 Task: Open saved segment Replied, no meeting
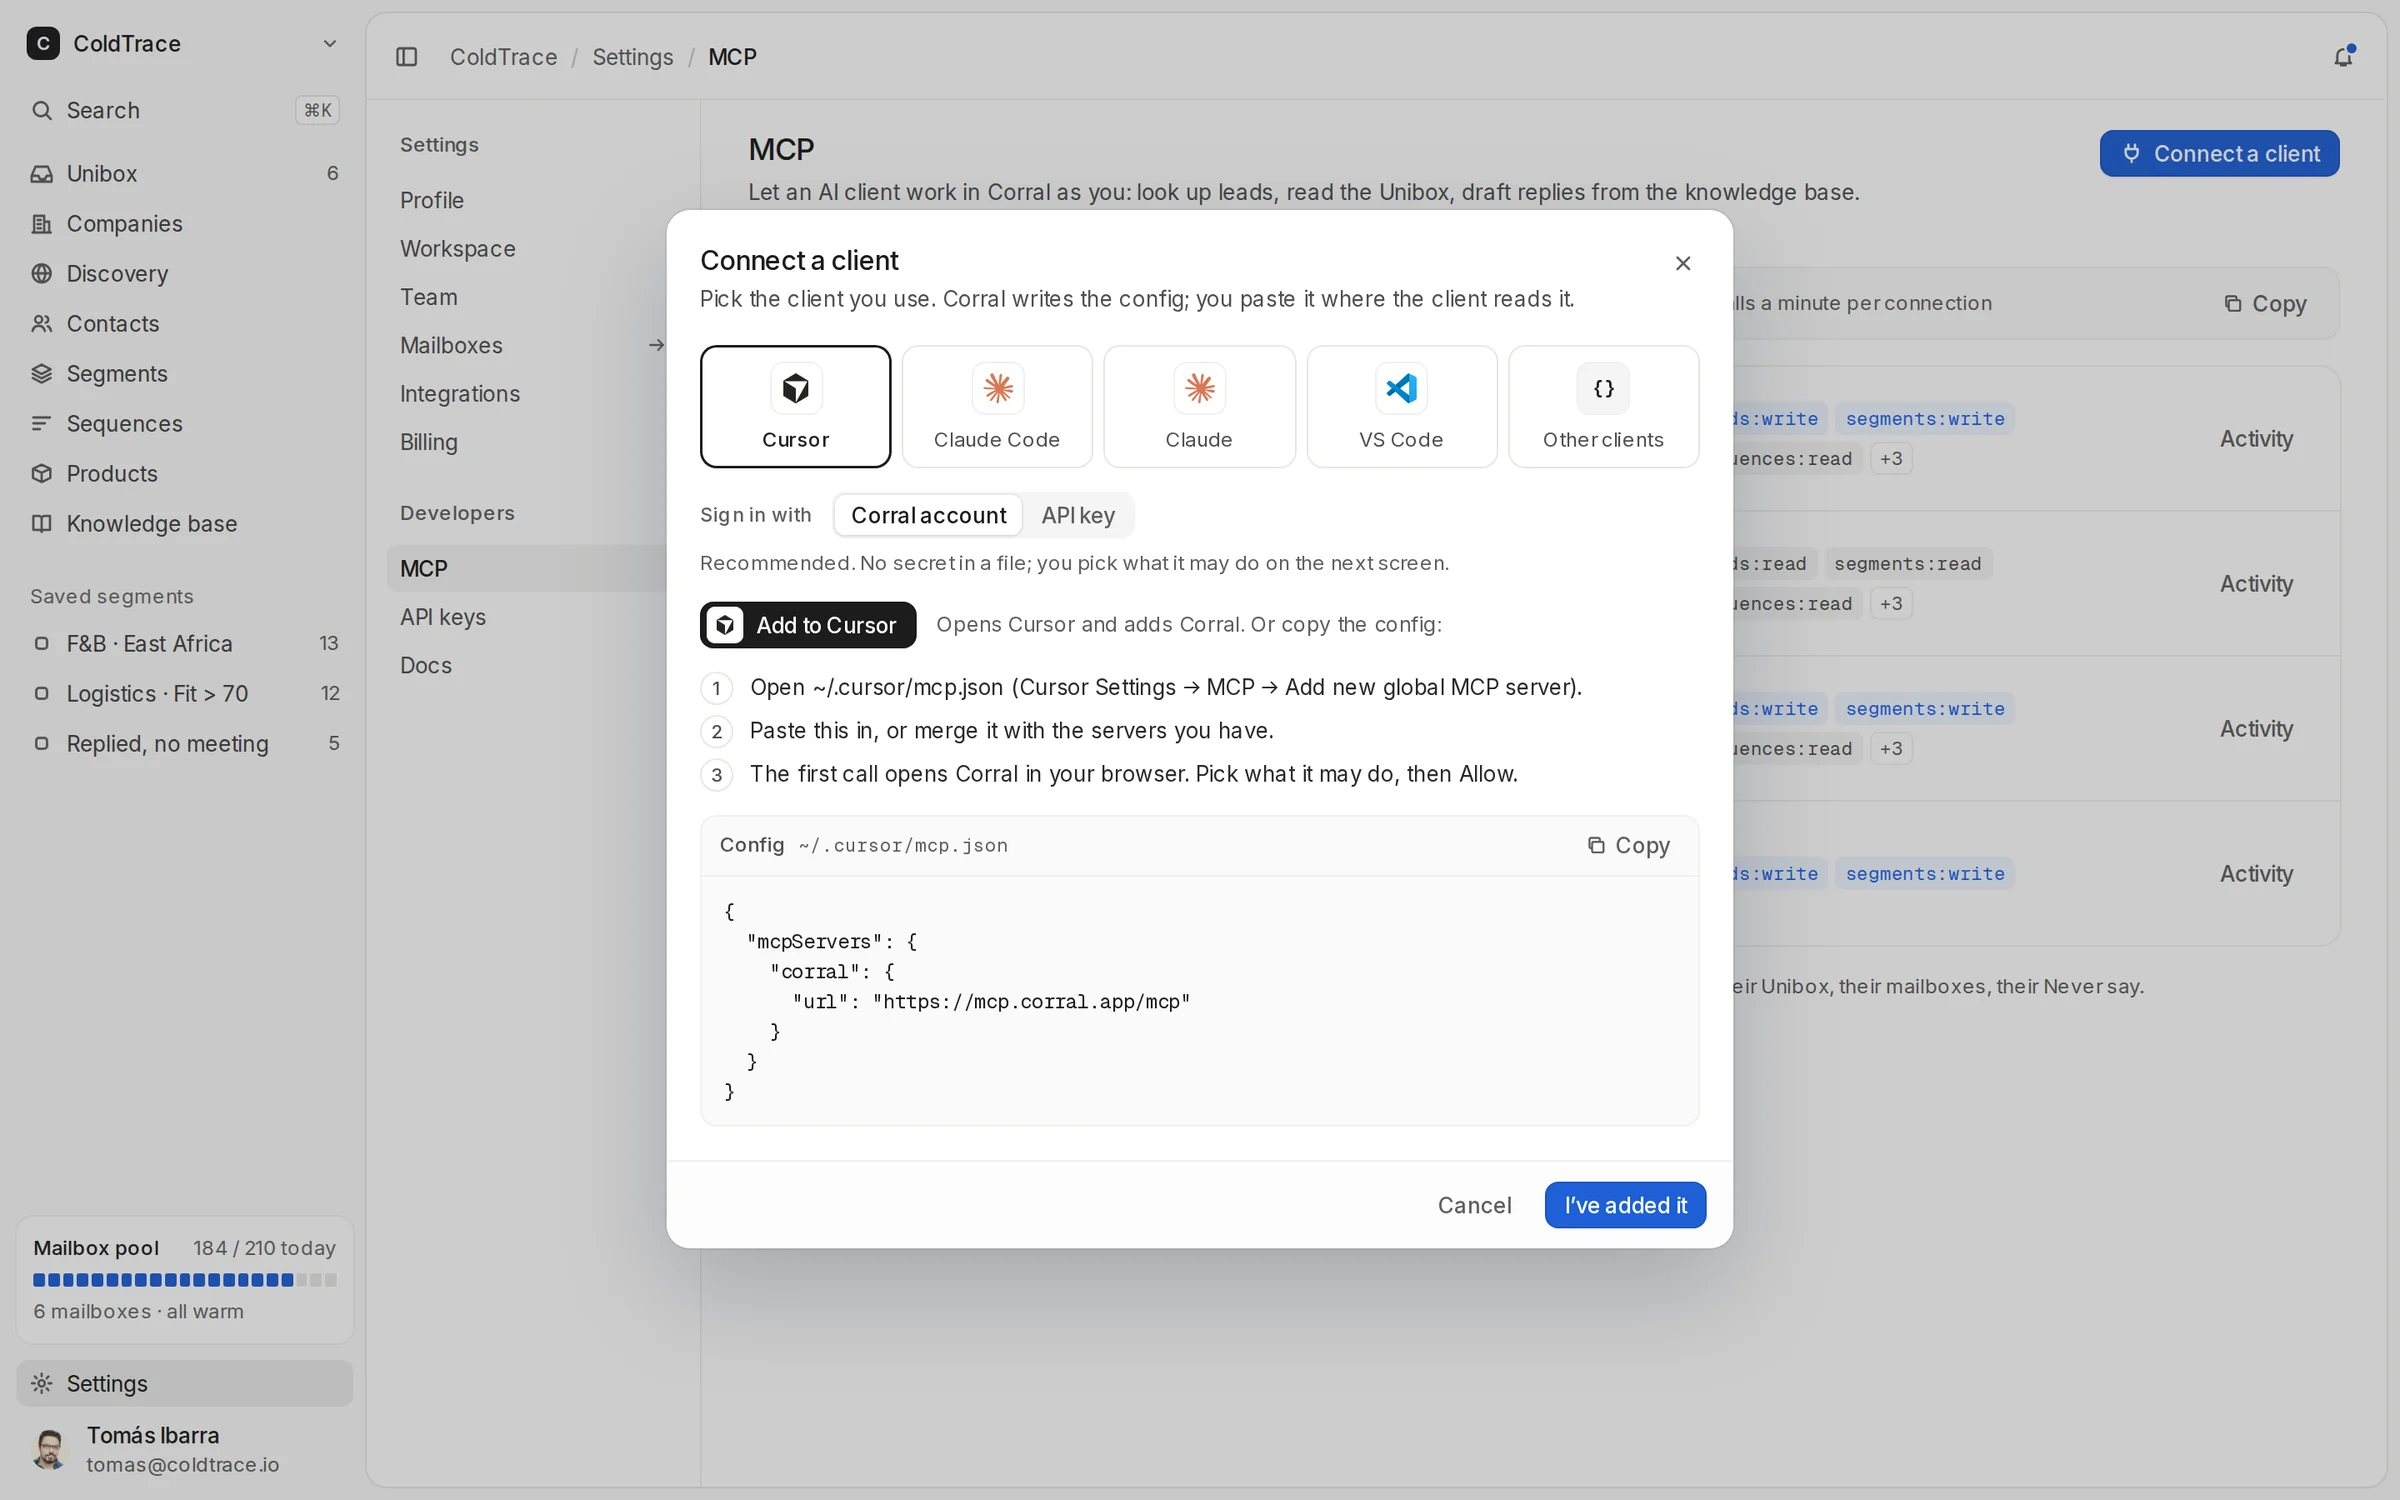pyautogui.click(x=185, y=743)
